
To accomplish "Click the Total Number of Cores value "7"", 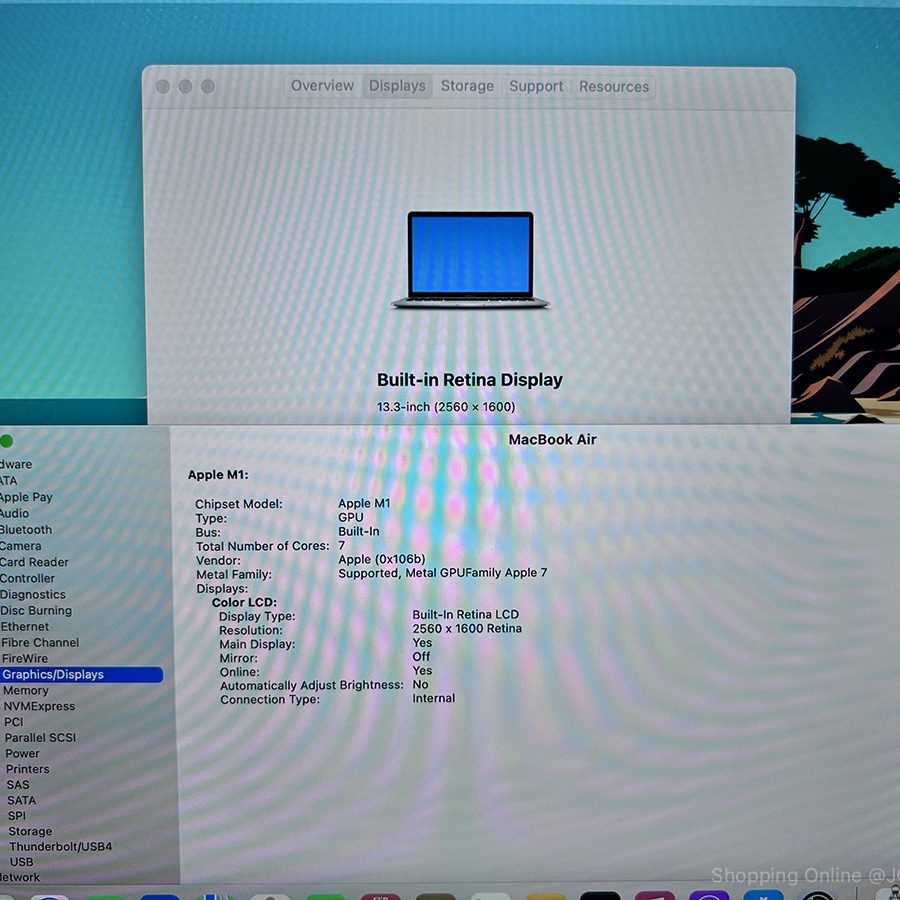I will [x=342, y=545].
